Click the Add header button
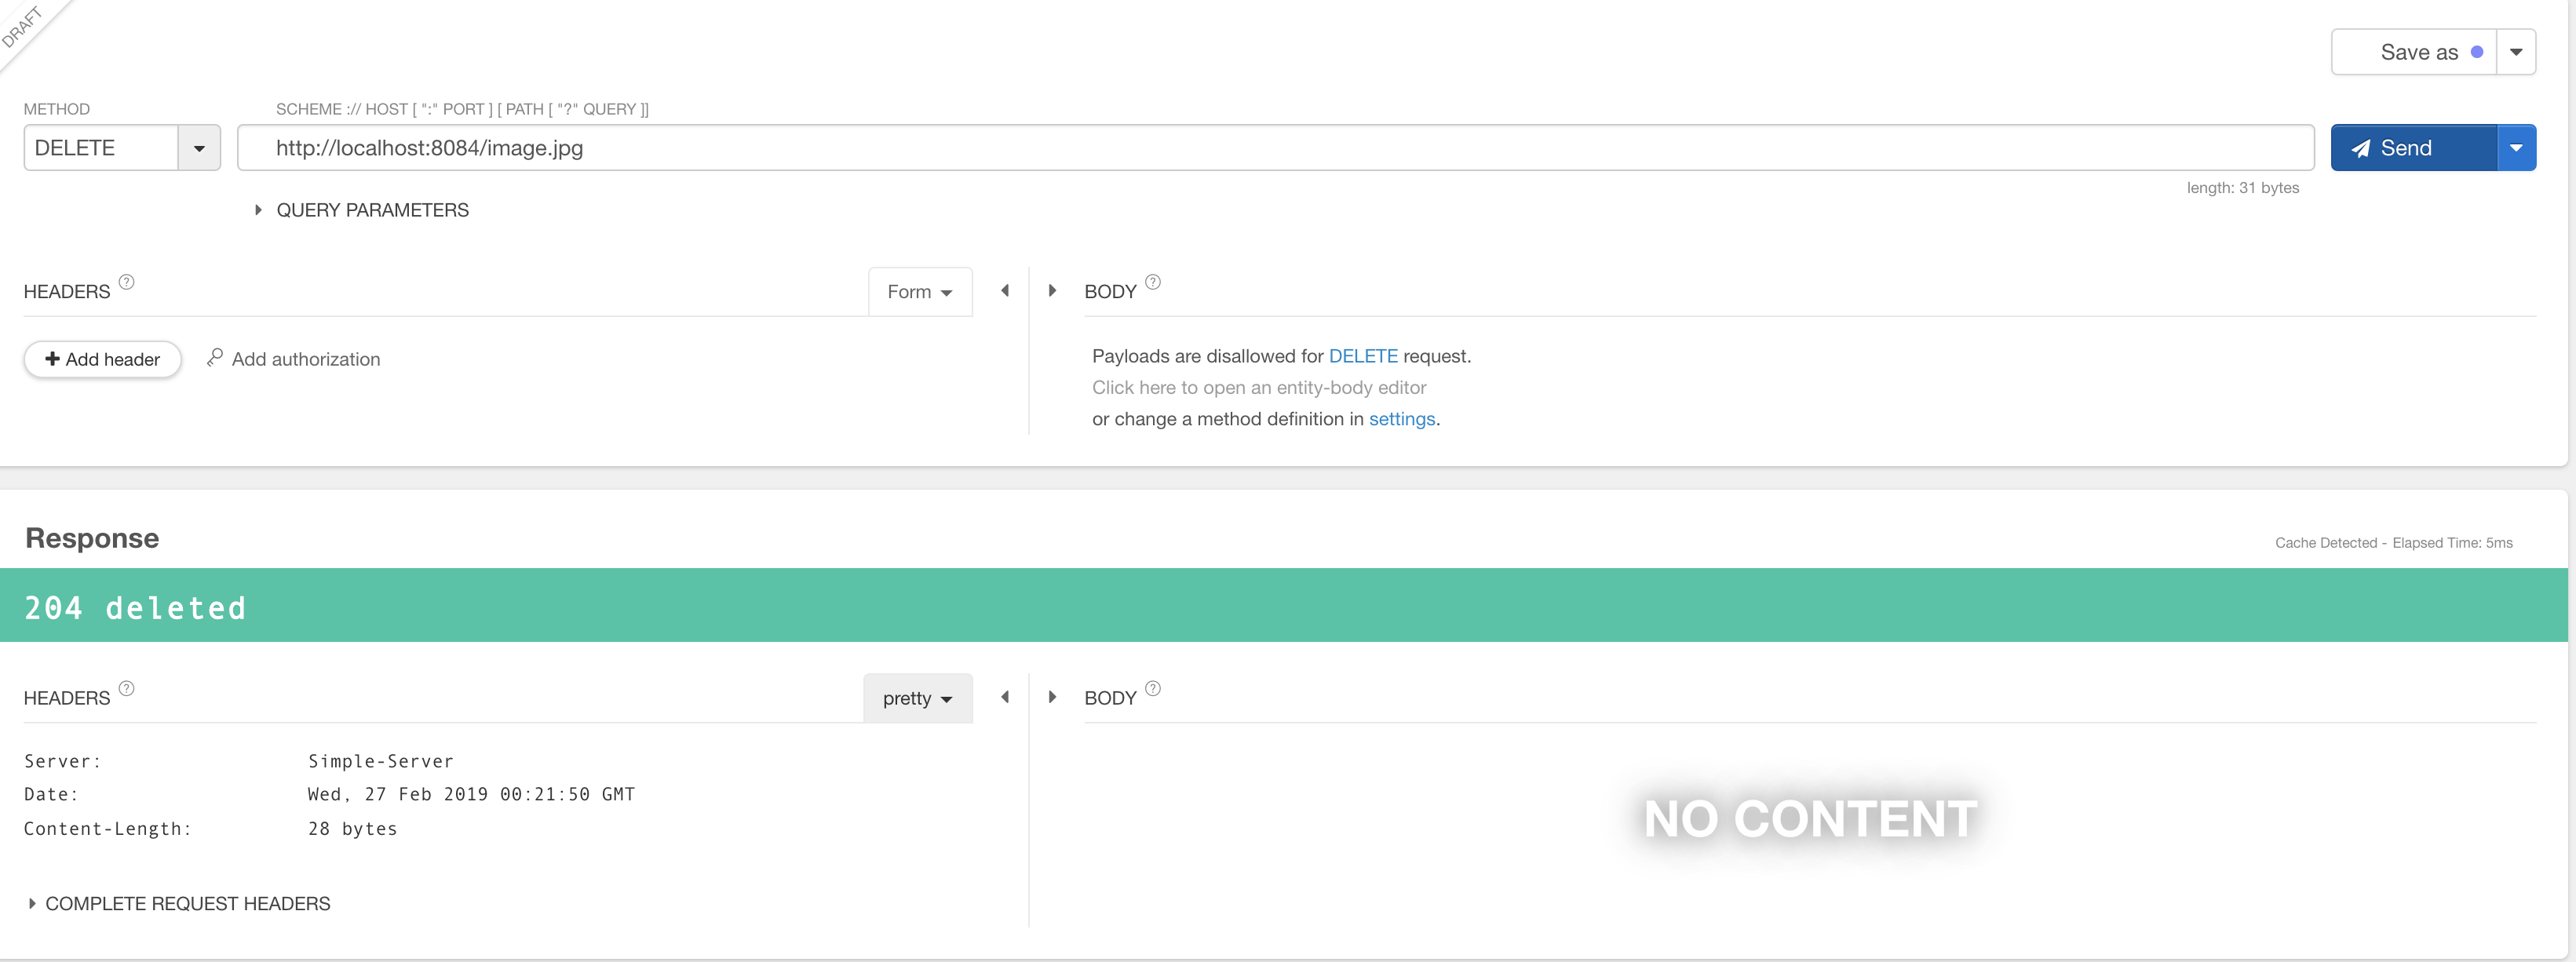Image resolution: width=2576 pixels, height=962 pixels. coord(102,359)
